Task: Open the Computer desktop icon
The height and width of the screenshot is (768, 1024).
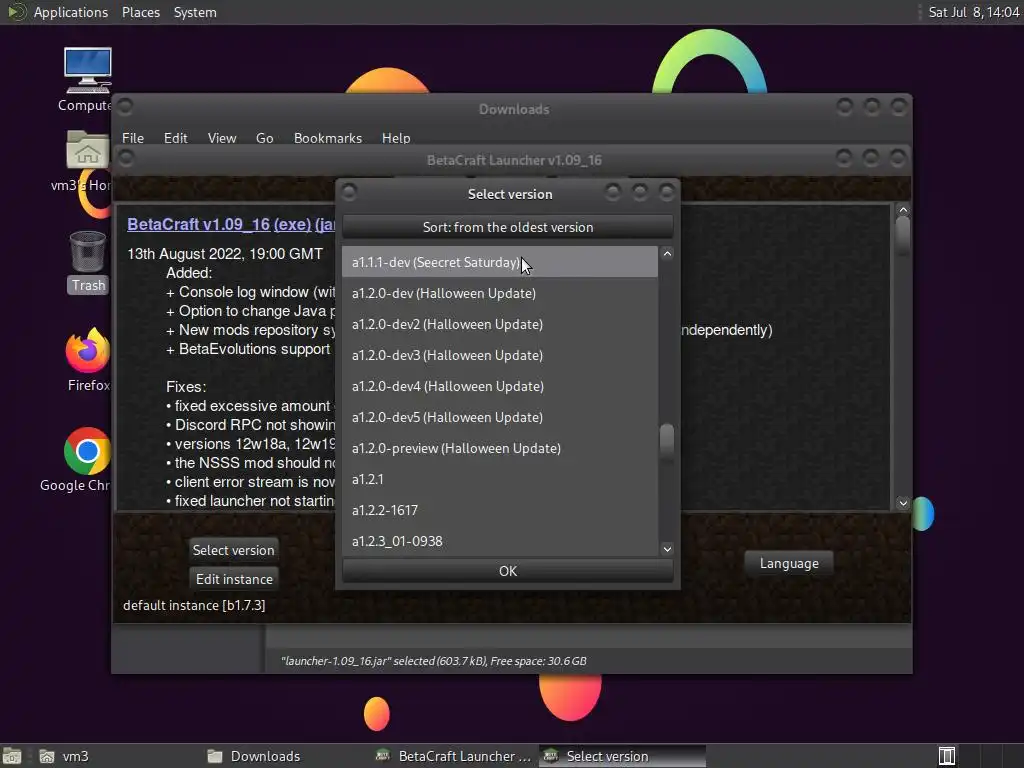Action: 86,79
